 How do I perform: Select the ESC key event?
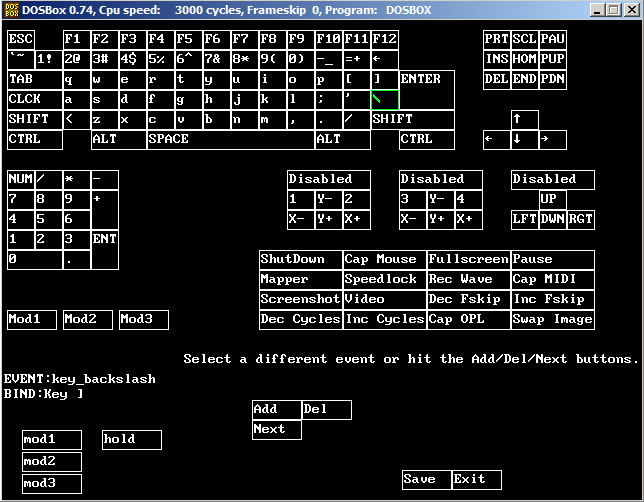[x=21, y=39]
